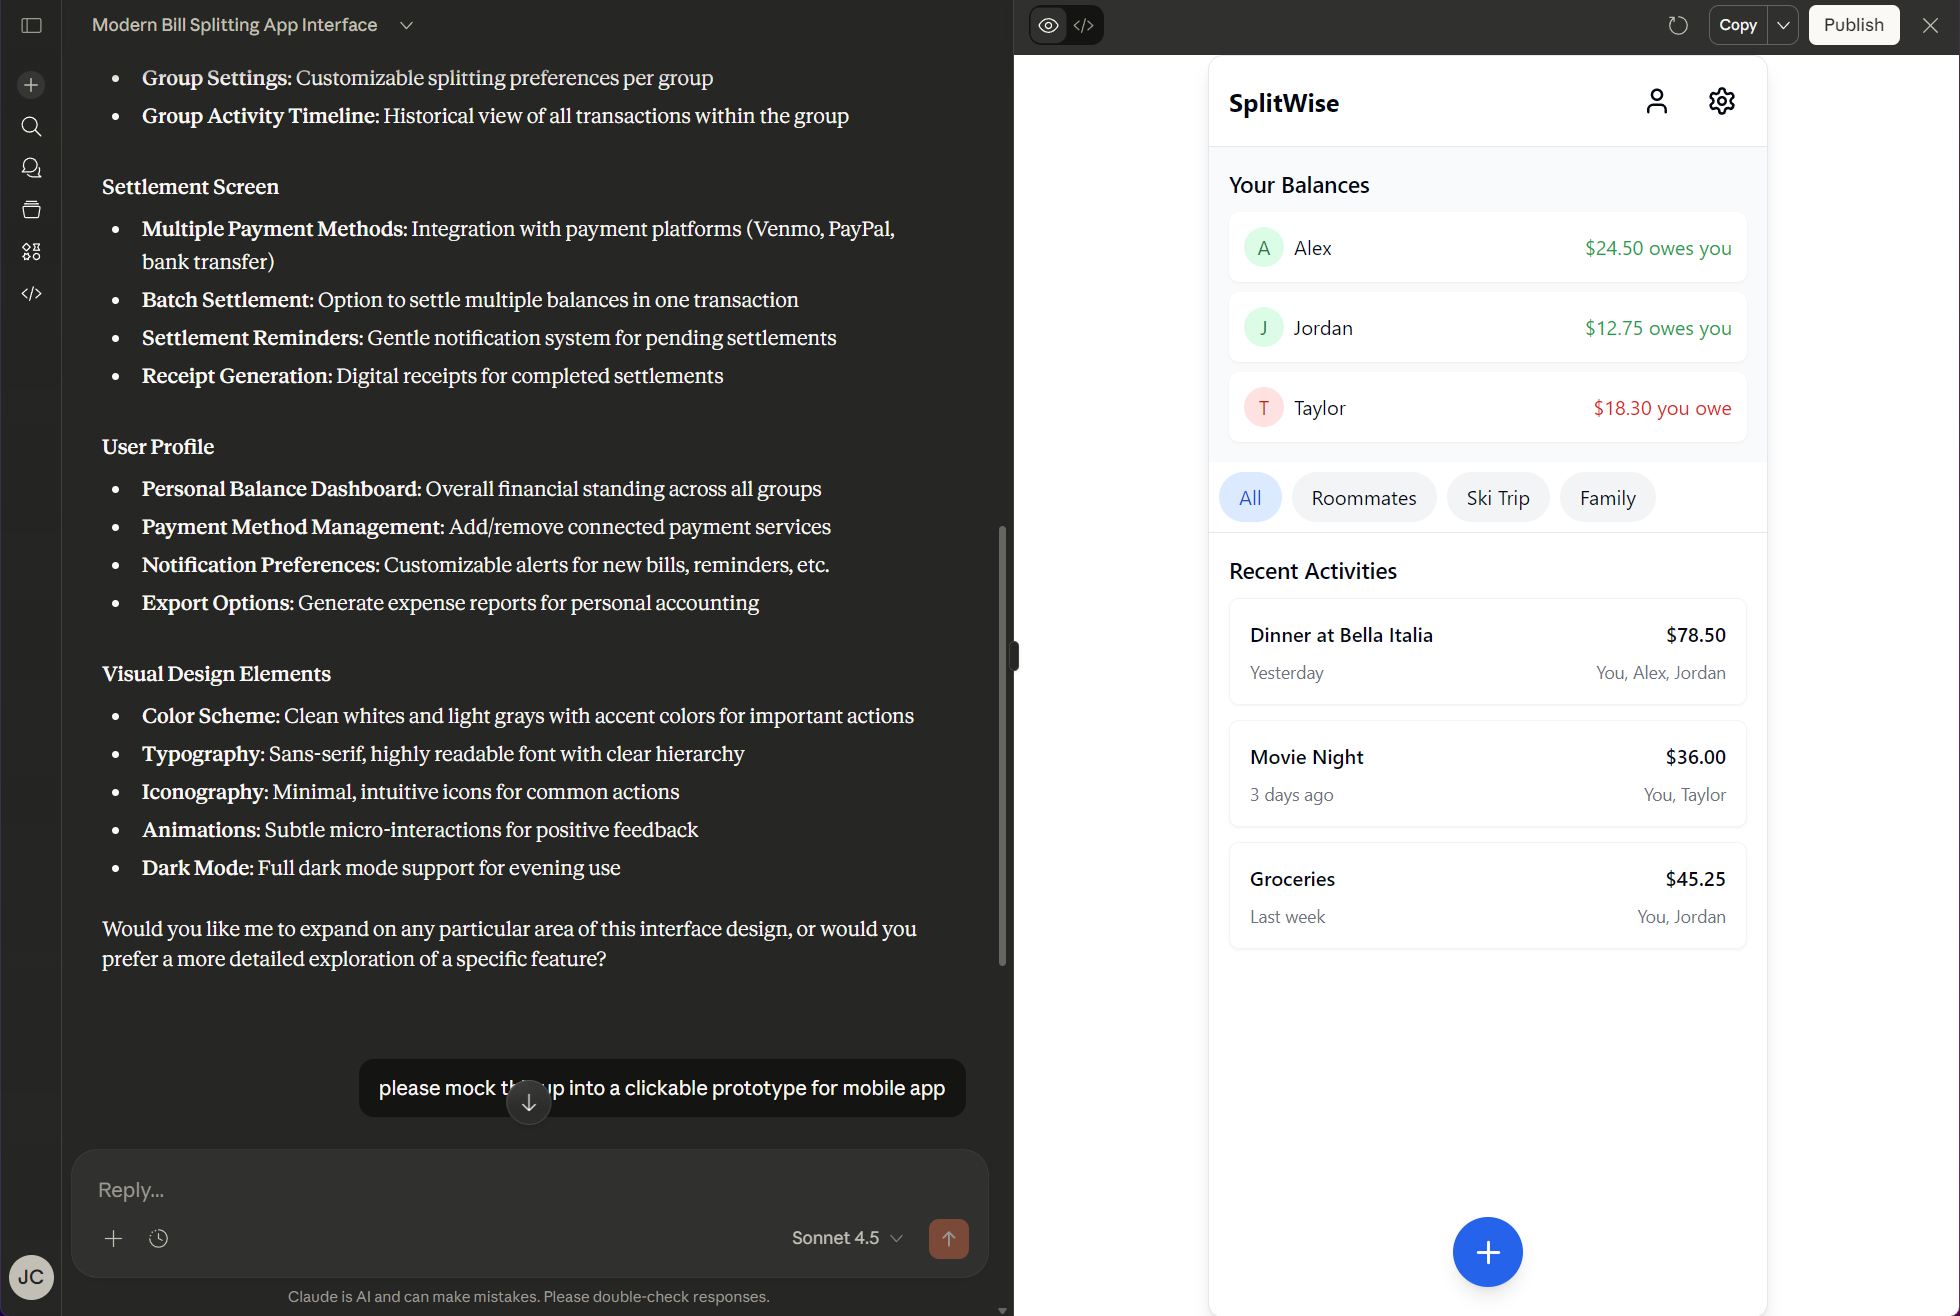Reload the artifact preview
Viewport: 1960px width, 1316px height.
coord(1678,25)
